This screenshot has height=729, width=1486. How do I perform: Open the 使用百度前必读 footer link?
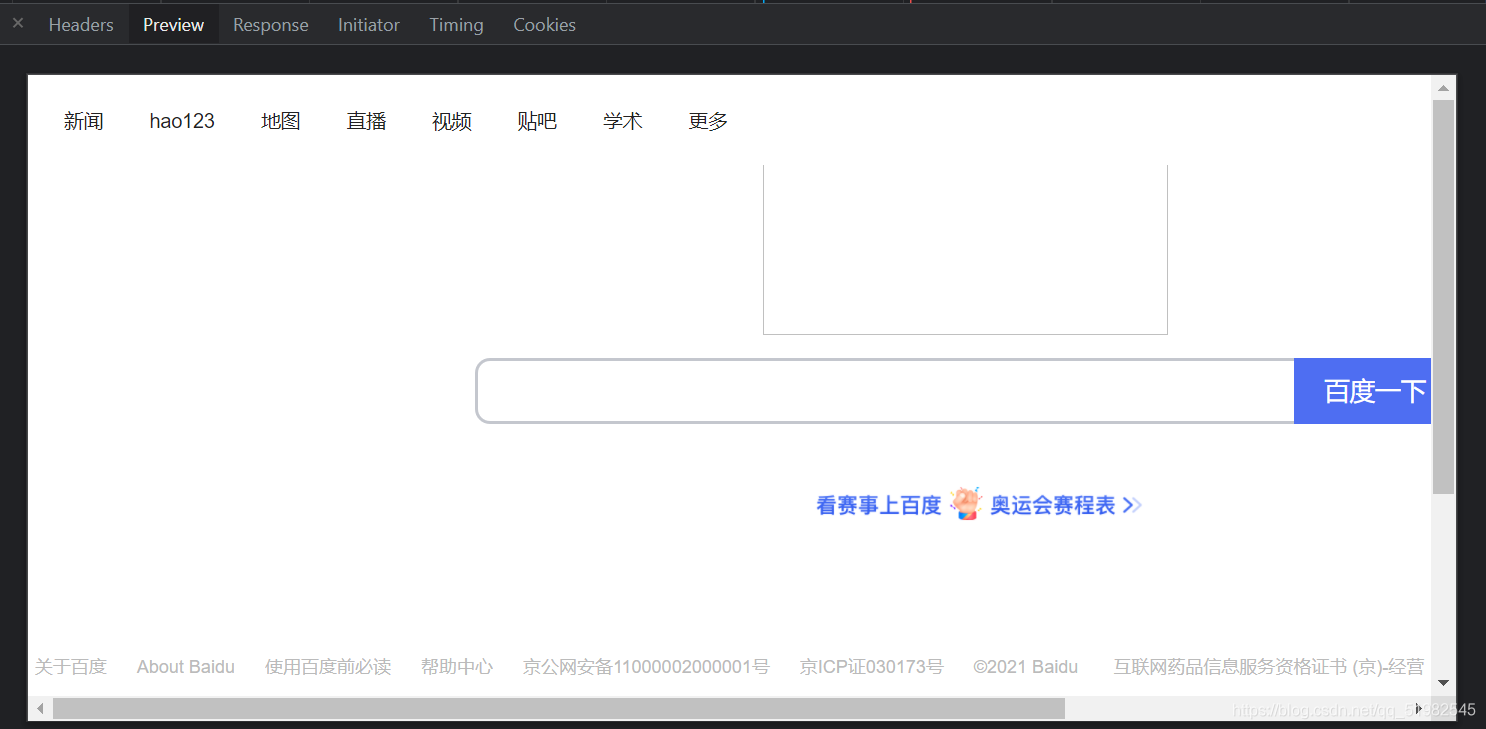pyautogui.click(x=328, y=667)
